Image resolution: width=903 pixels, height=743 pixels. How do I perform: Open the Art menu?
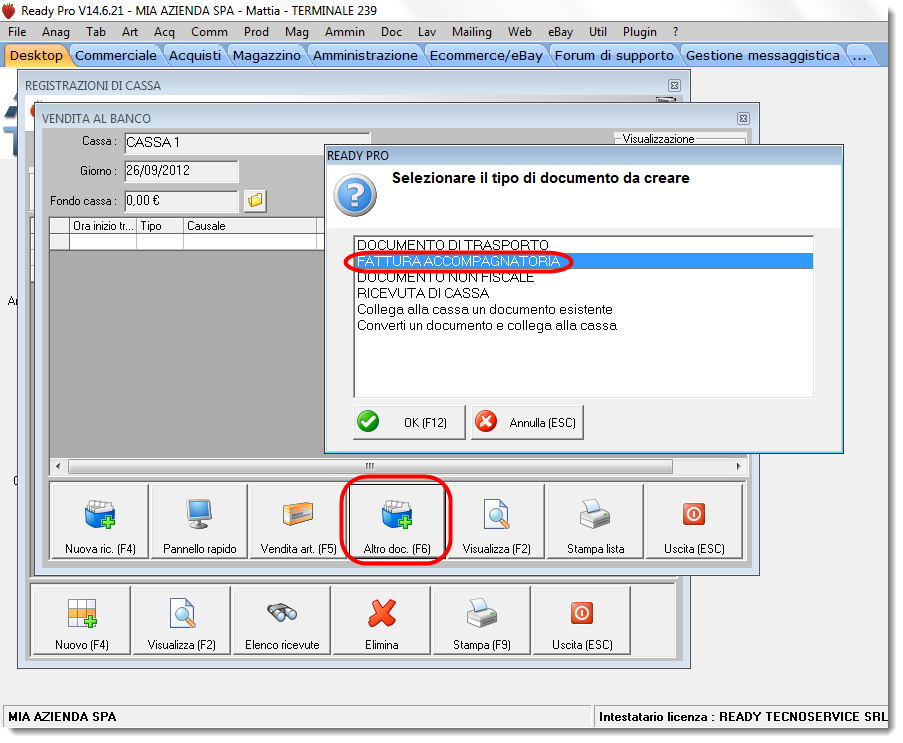coord(130,32)
